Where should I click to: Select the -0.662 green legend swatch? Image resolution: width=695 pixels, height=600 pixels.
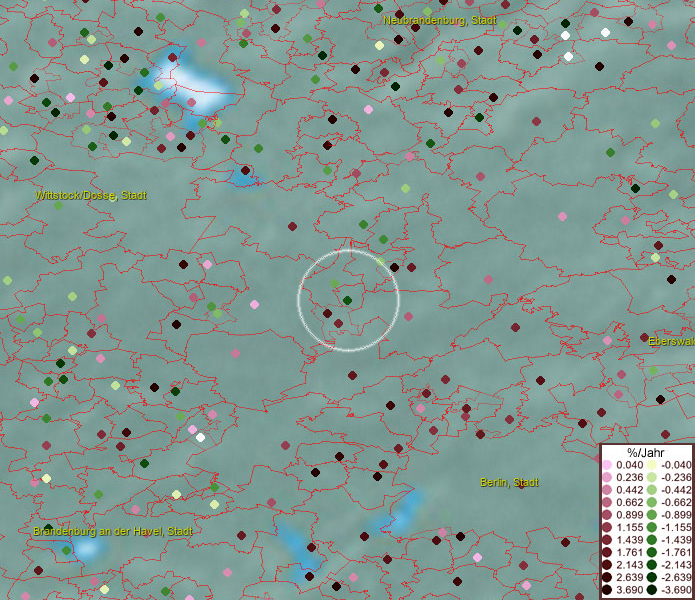coord(652,503)
